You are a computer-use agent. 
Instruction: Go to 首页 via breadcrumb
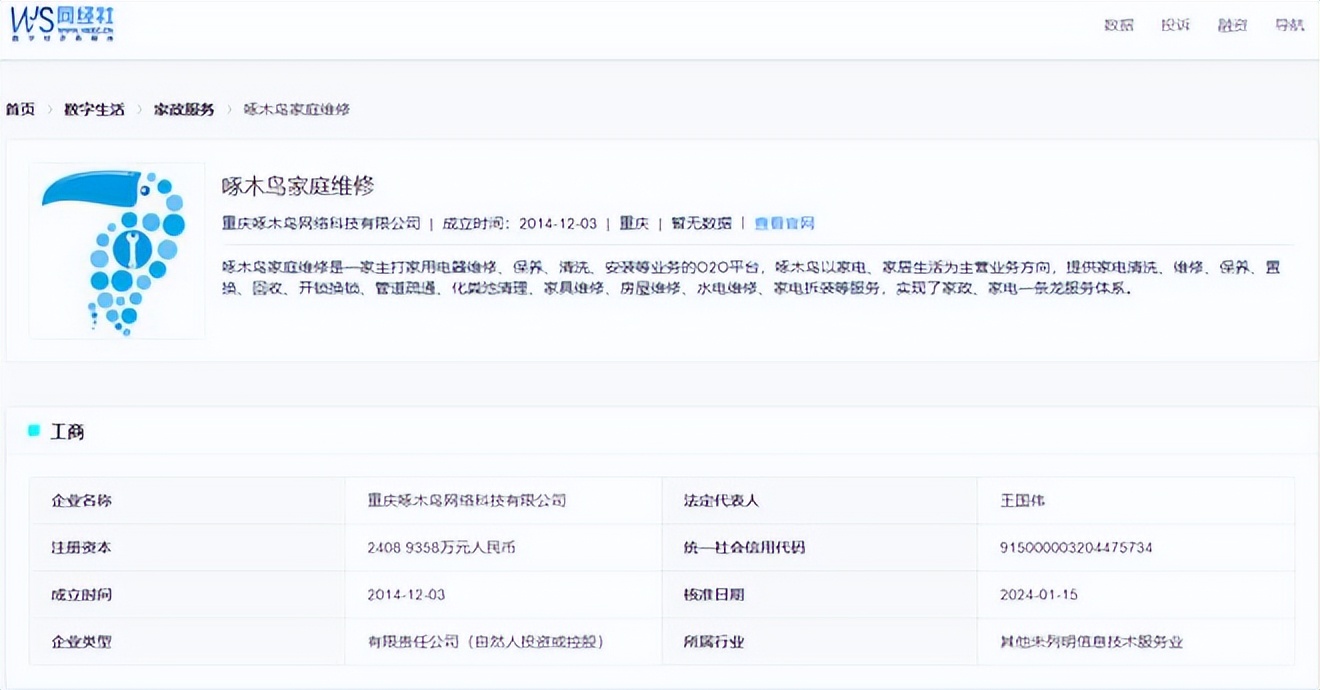pyautogui.click(x=20, y=109)
